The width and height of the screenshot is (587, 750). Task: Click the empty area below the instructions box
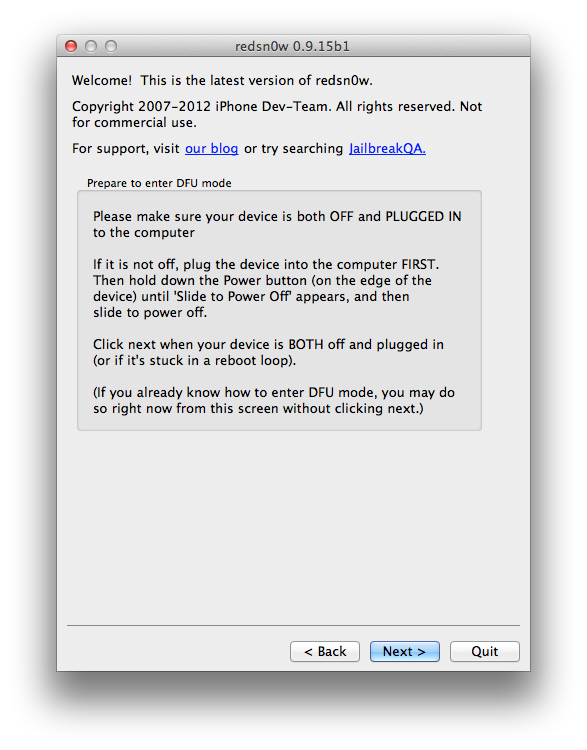293,526
